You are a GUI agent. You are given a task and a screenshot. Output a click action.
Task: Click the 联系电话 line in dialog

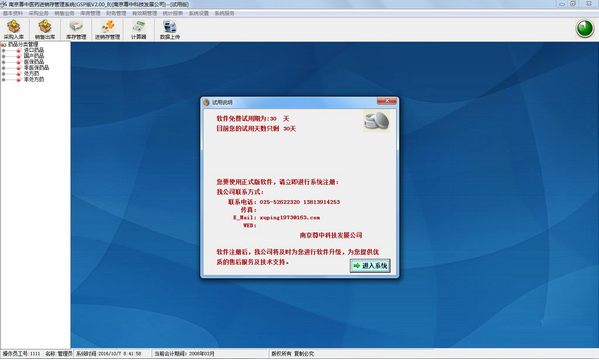point(284,202)
